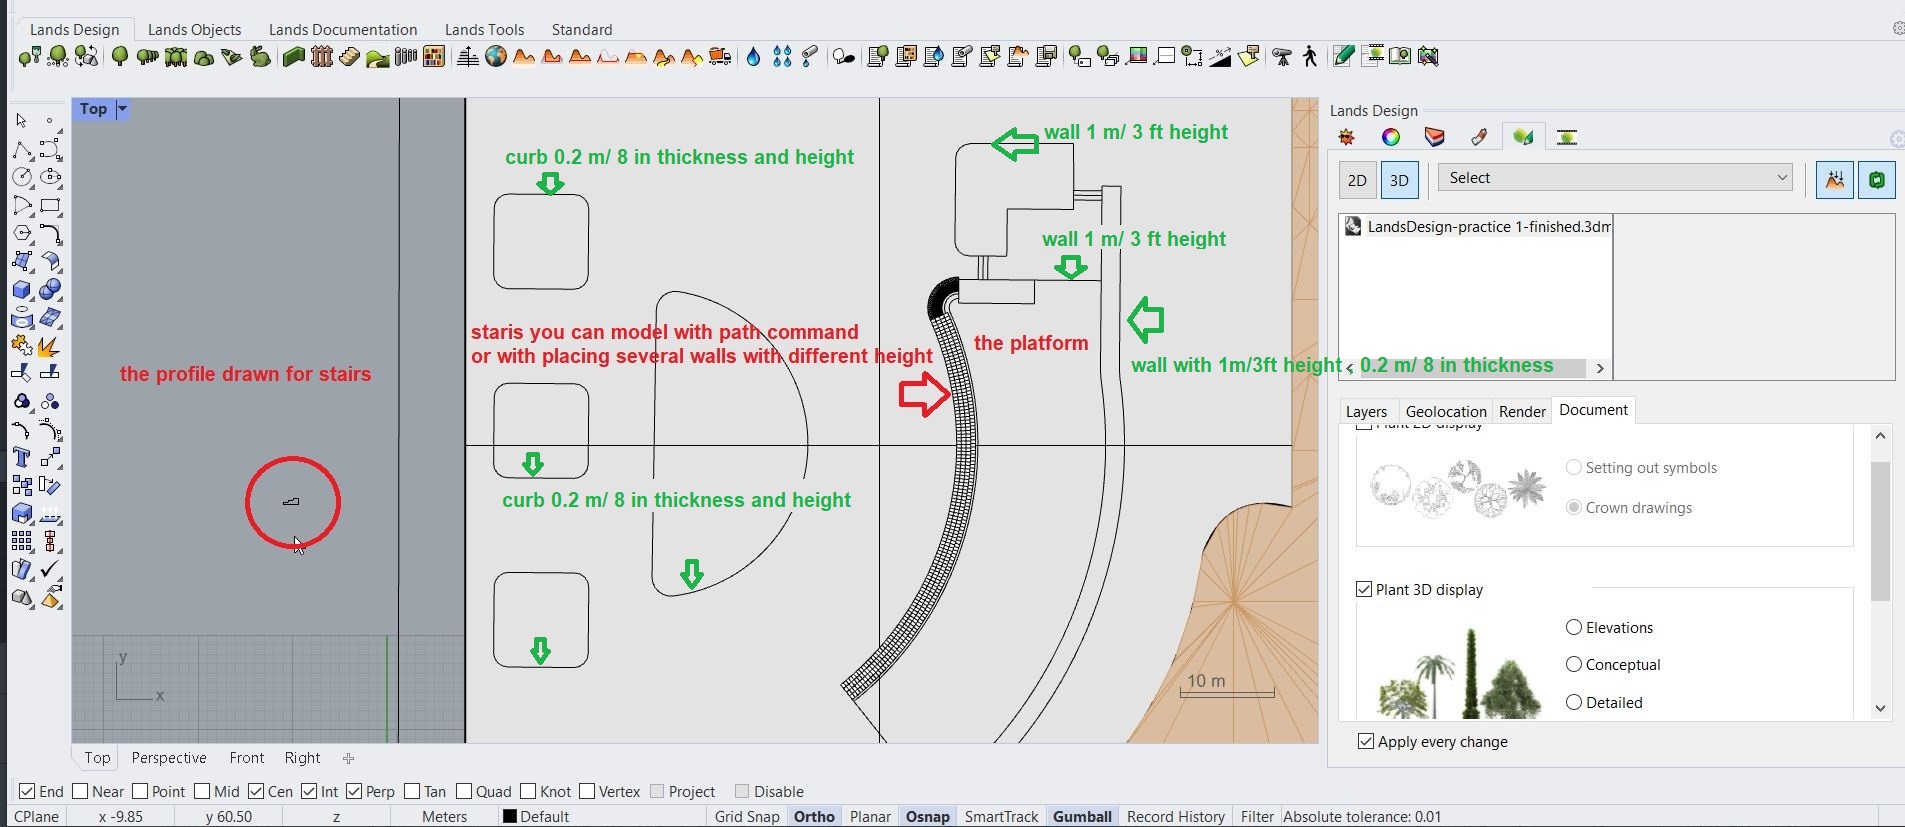The width and height of the screenshot is (1905, 827).
Task: Click the 3D display button
Action: click(x=1399, y=180)
